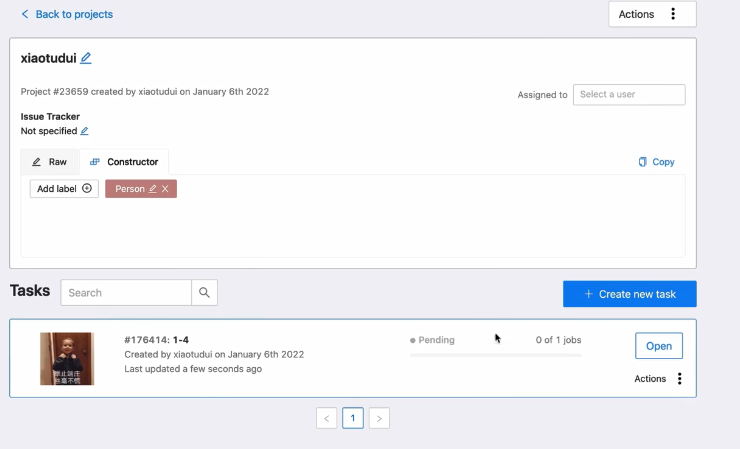This screenshot has height=449, width=740.
Task: Click the magnifier search icon for tasks
Action: click(204, 293)
